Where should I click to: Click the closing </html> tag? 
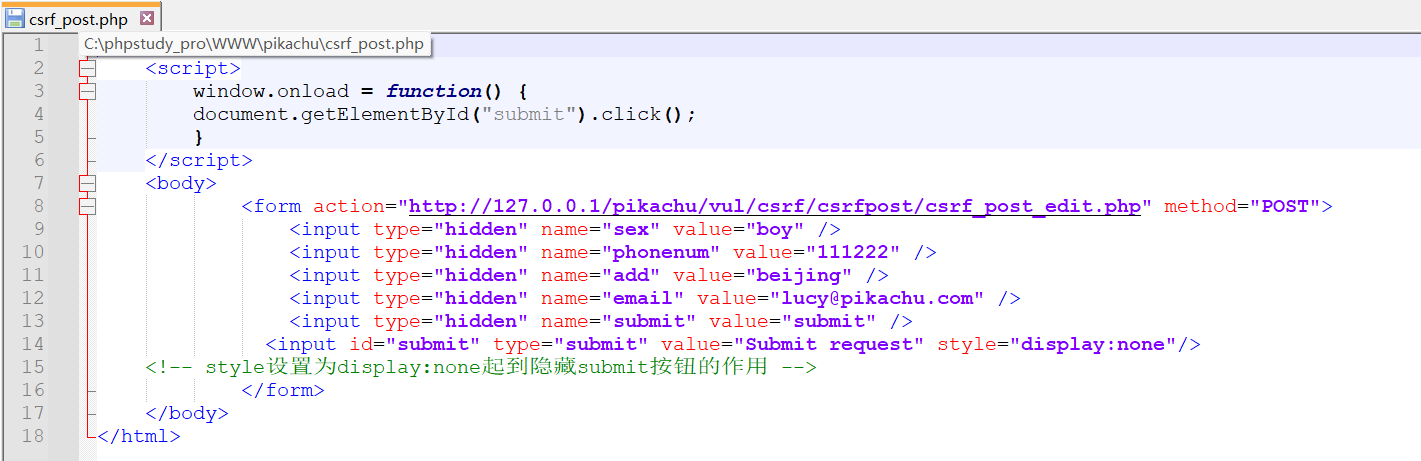[139, 436]
